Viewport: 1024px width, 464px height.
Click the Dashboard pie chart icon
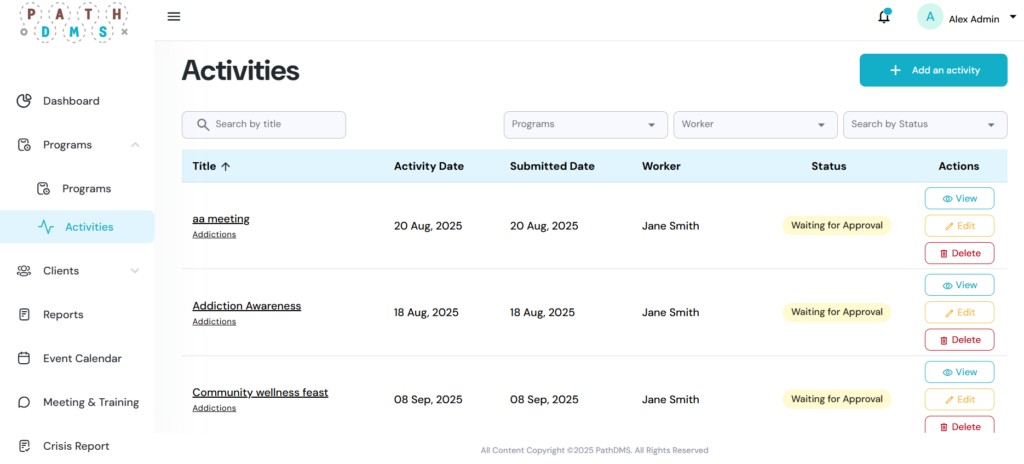pyautogui.click(x=24, y=101)
